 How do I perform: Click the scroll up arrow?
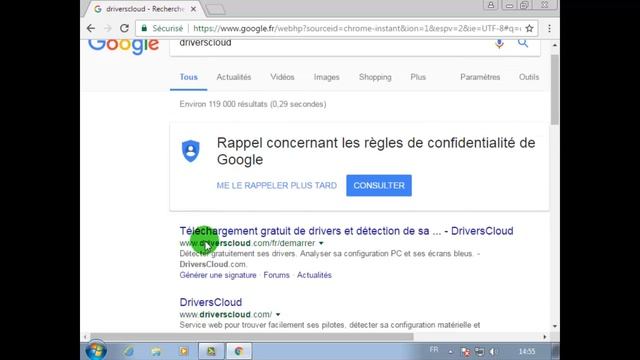coord(555,45)
